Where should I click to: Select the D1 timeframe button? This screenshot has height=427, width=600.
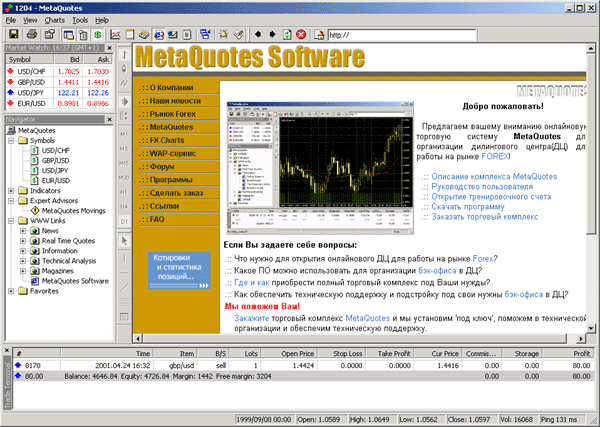pos(124,221)
